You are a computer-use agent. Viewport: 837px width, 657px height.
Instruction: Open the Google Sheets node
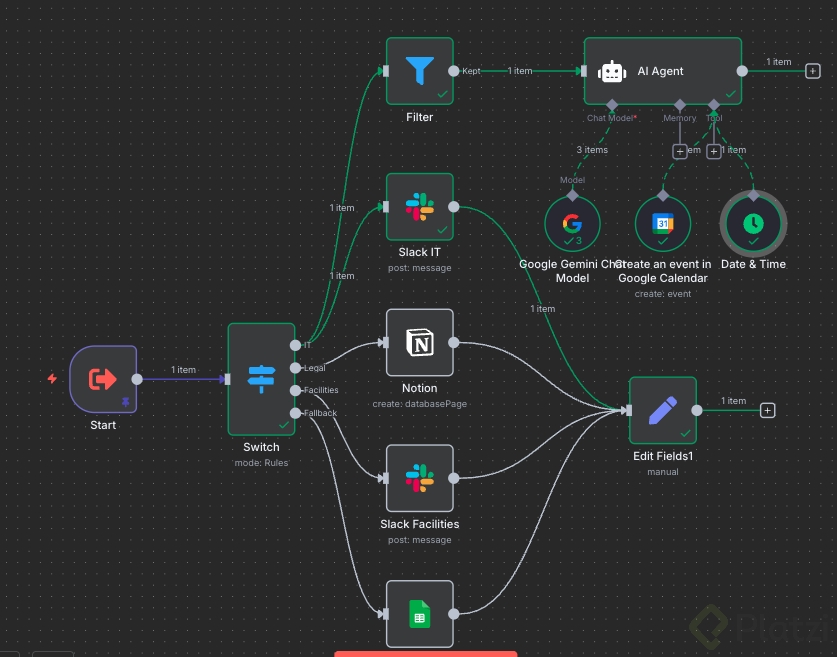coord(420,614)
